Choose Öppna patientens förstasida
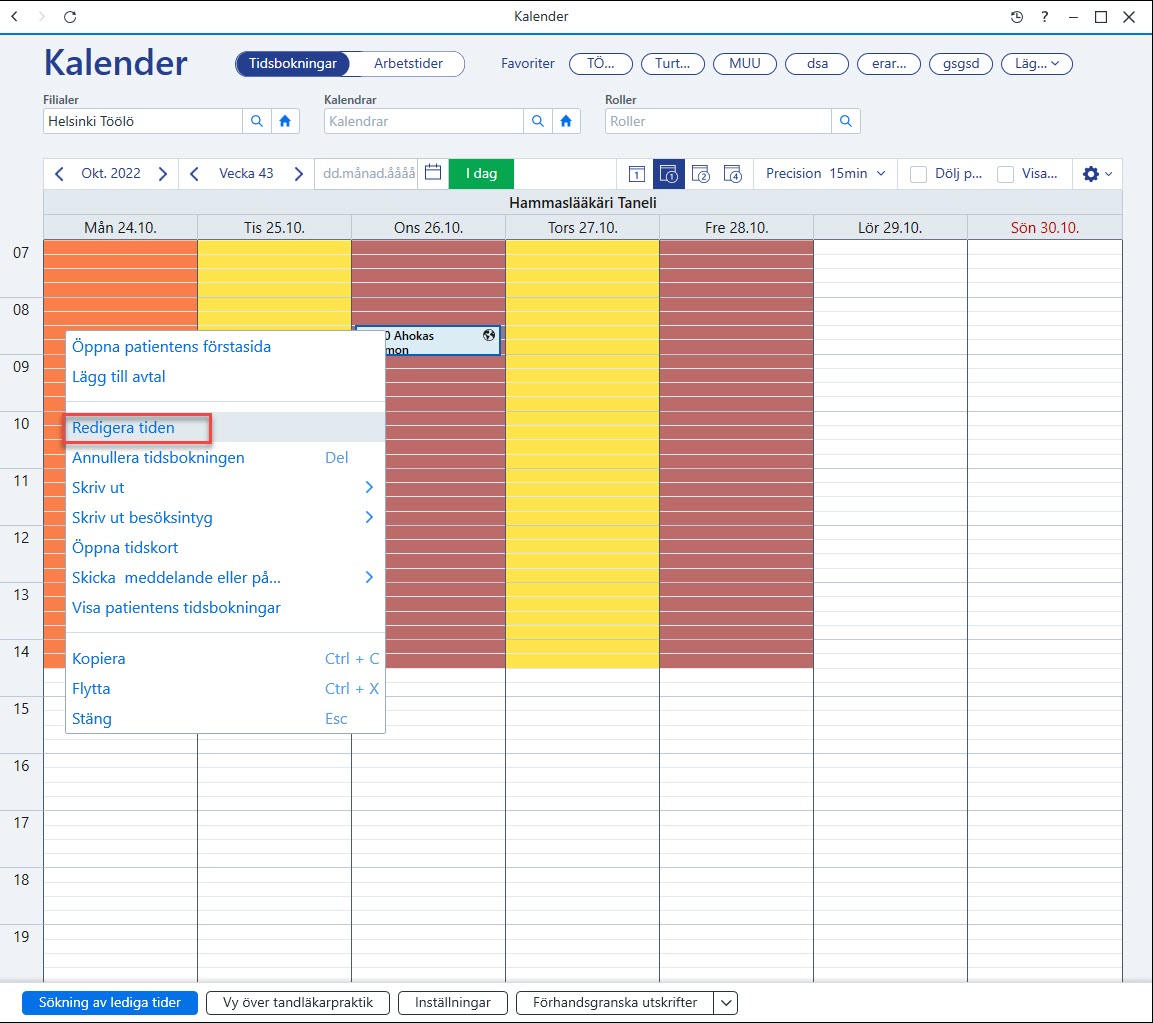 pyautogui.click(x=225, y=346)
